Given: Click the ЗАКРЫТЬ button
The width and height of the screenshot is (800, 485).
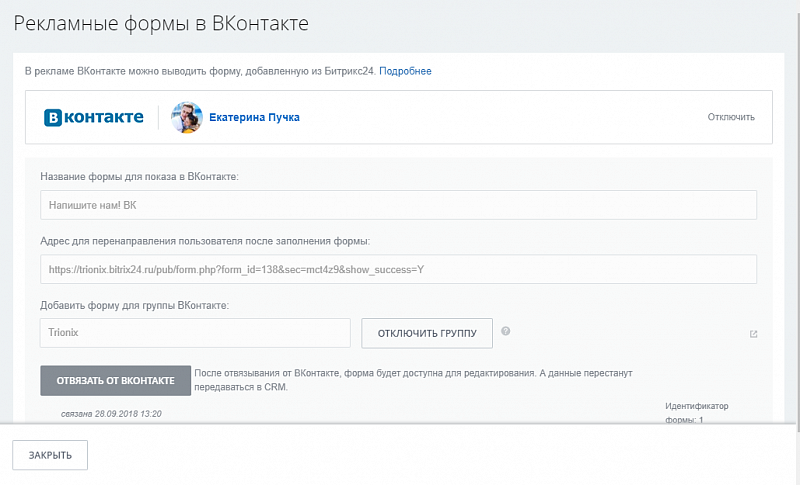Looking at the screenshot, I should 50,455.
